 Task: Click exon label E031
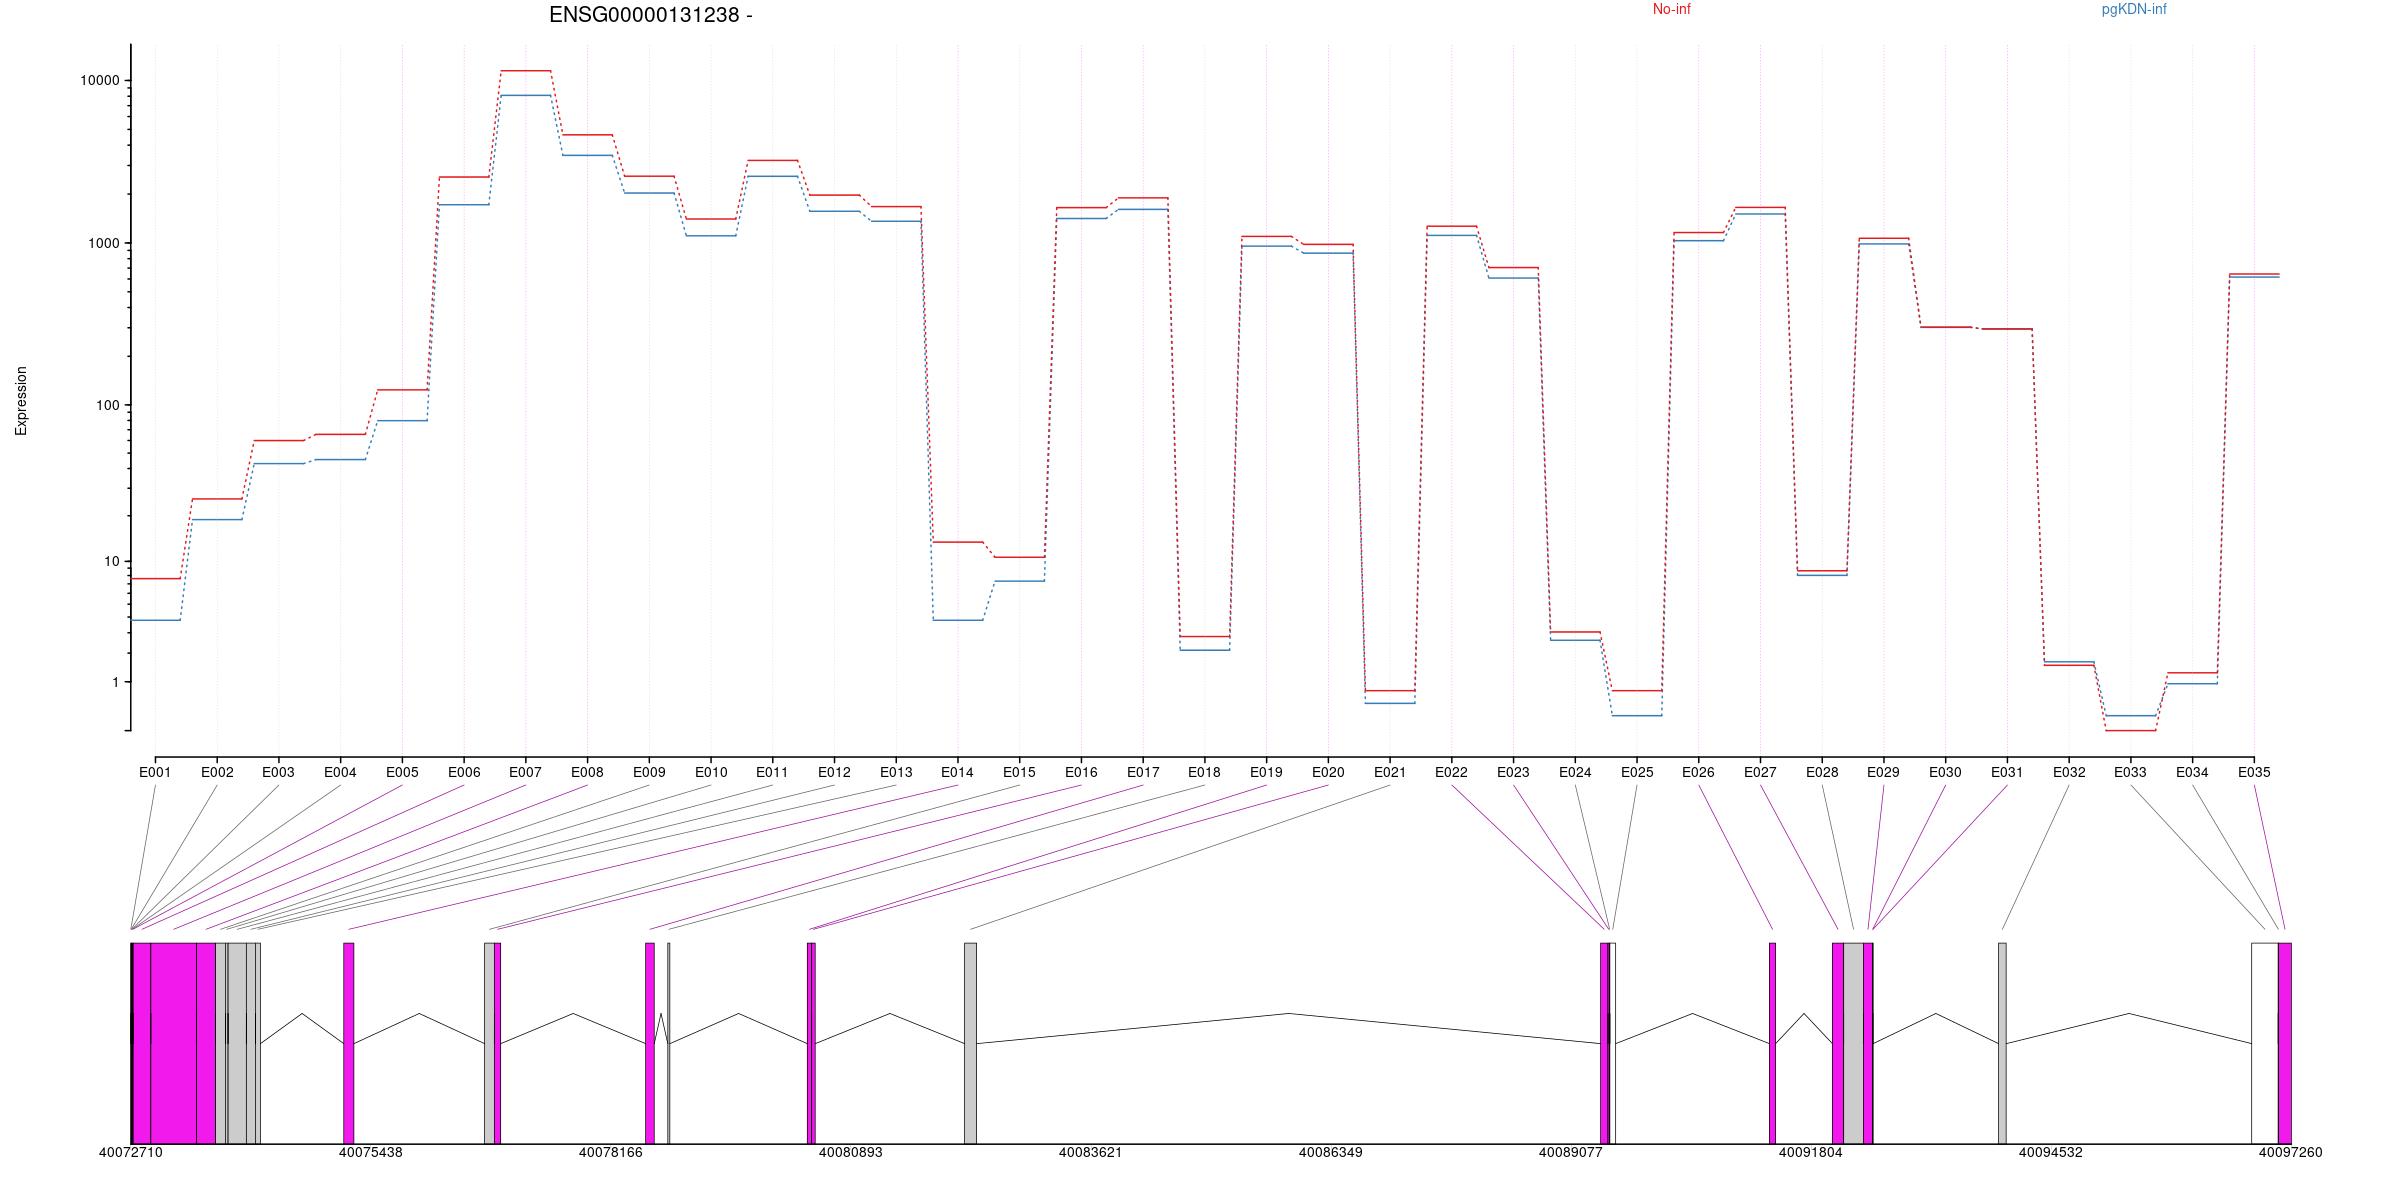[x=2007, y=772]
